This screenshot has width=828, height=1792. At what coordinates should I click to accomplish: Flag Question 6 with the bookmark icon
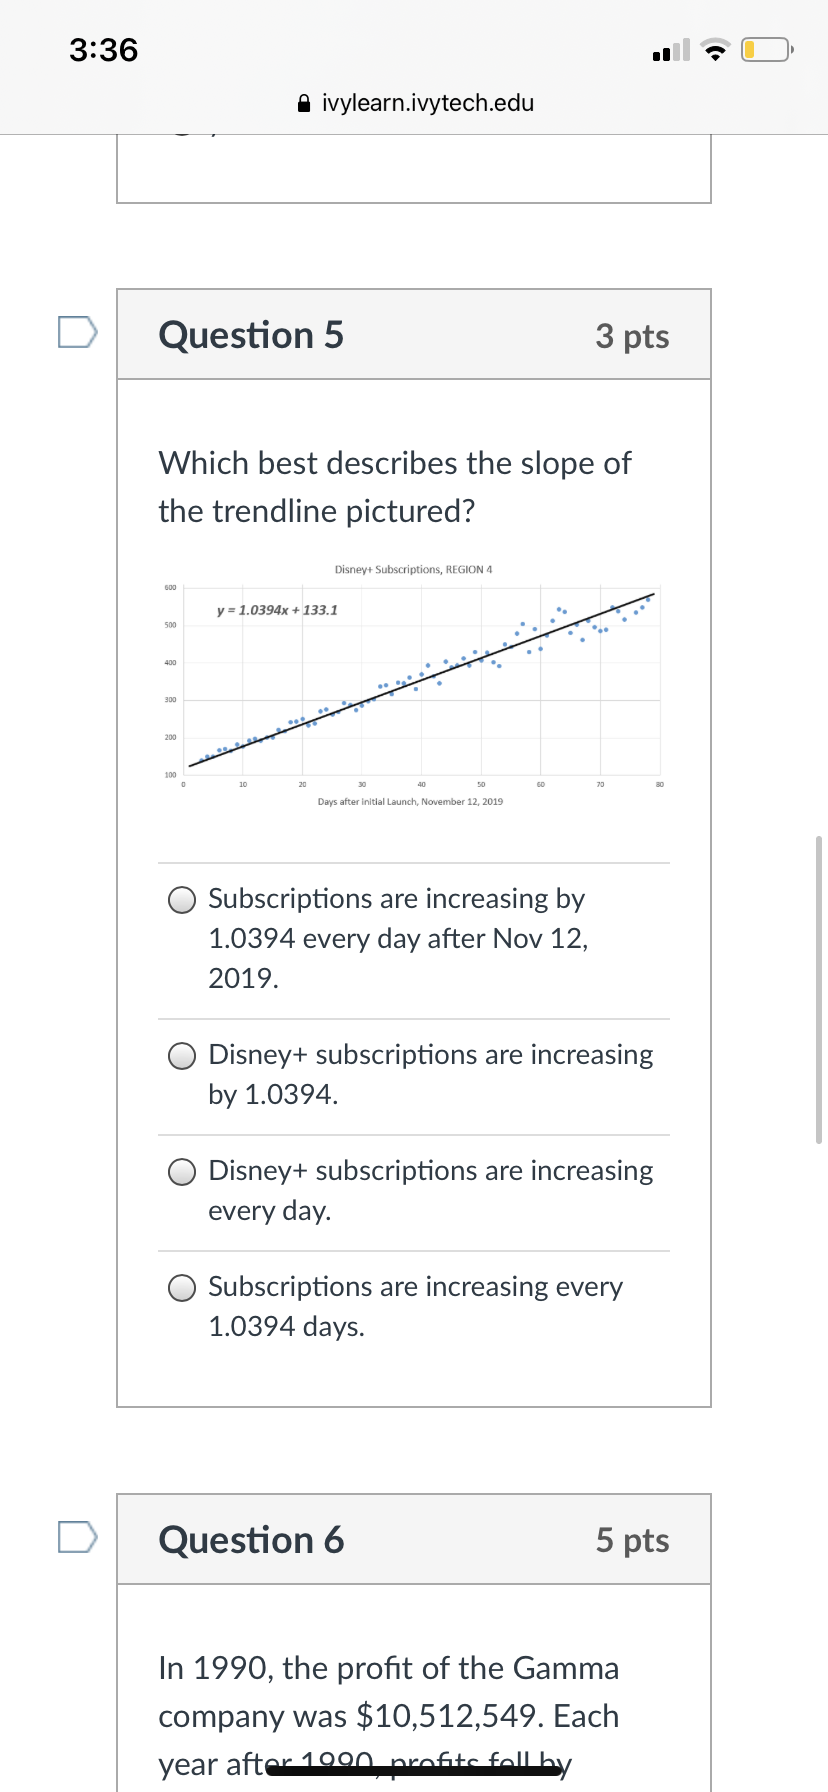click(77, 1537)
